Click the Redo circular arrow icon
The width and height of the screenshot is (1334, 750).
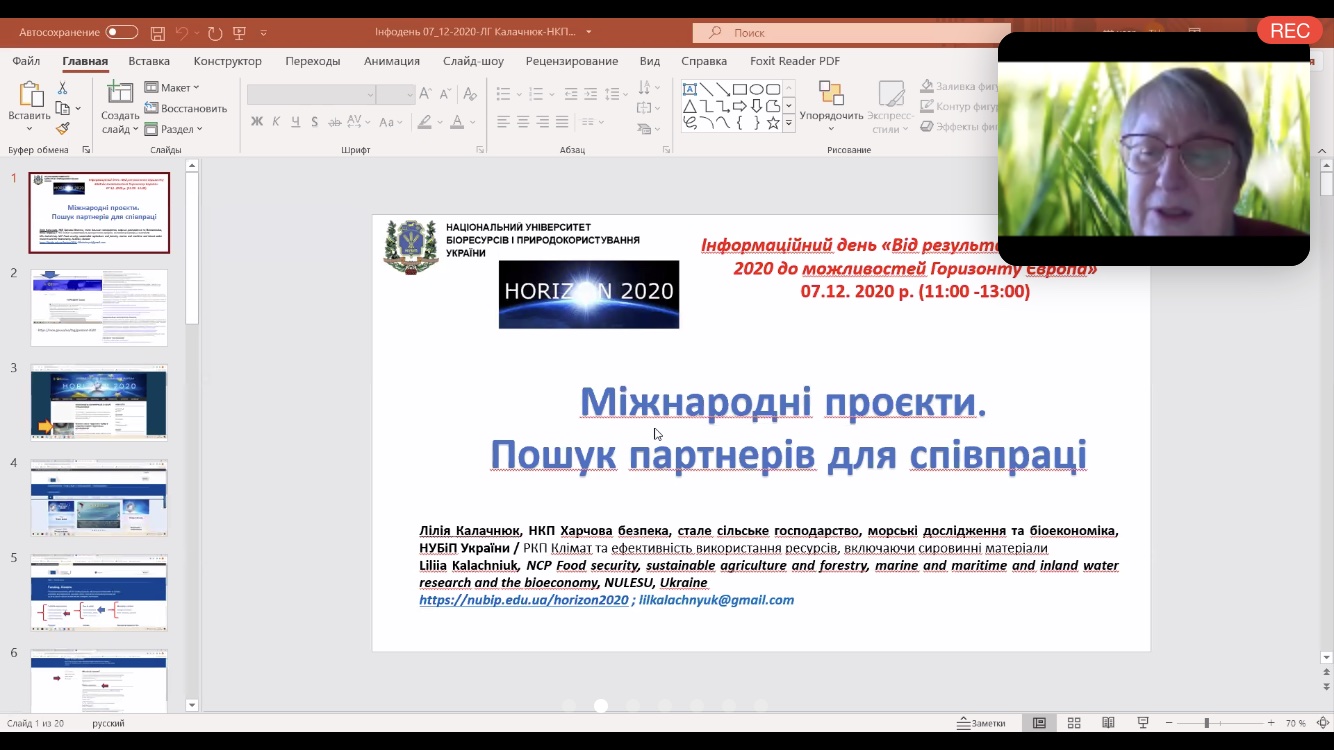pyautogui.click(x=215, y=33)
